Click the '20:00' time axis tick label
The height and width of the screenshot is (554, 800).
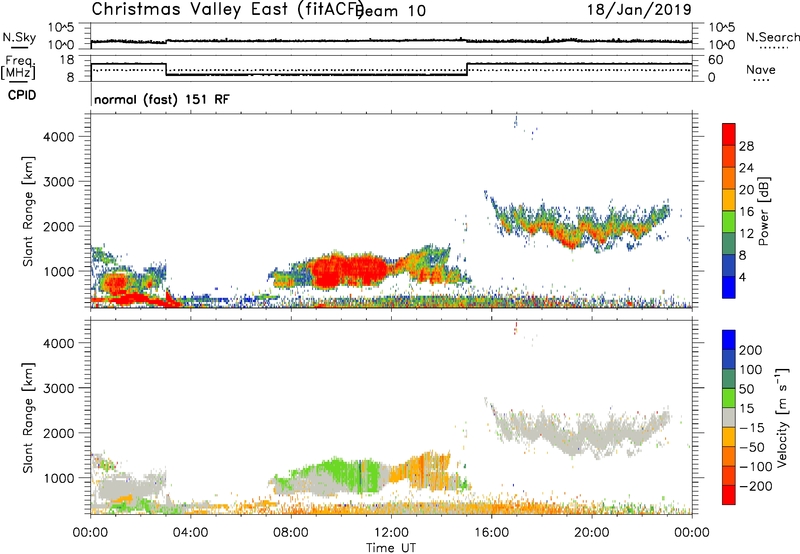(592, 533)
